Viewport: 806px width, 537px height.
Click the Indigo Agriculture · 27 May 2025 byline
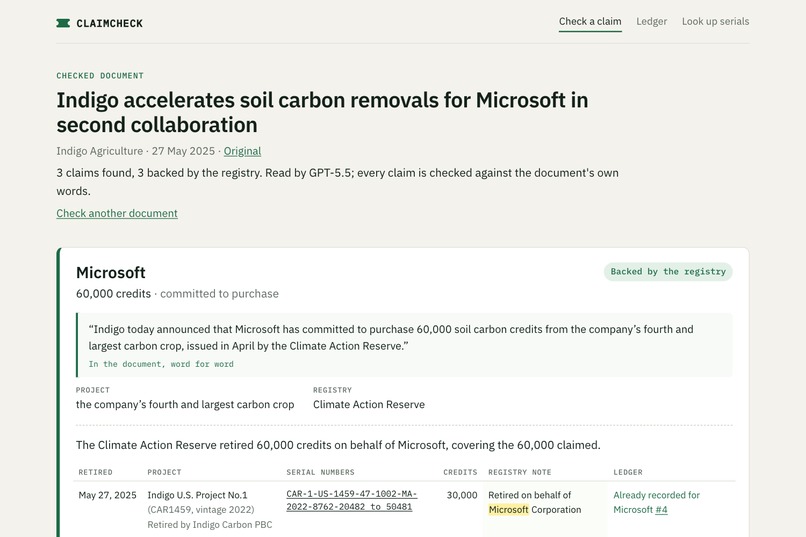click(x=136, y=151)
